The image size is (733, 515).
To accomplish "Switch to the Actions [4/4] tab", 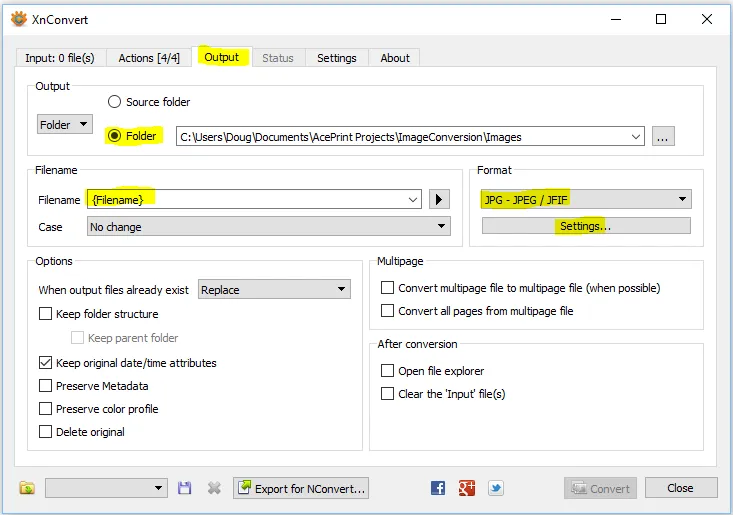I will point(149,58).
